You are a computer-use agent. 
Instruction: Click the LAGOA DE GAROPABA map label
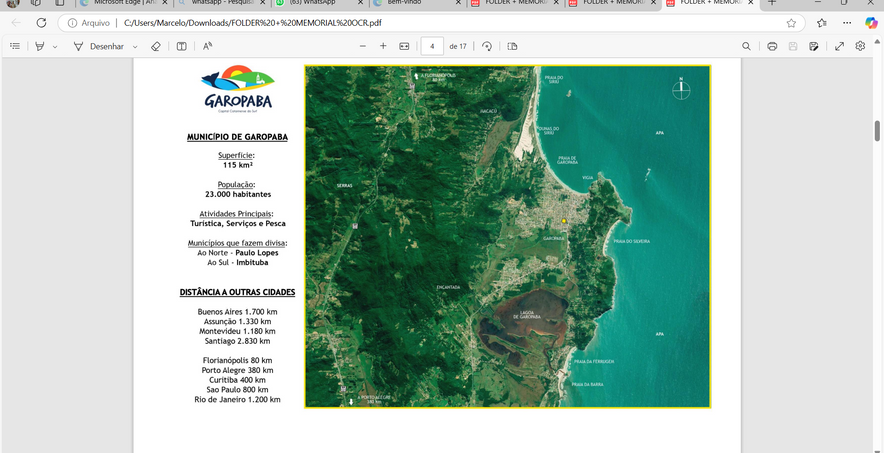pyautogui.click(x=527, y=314)
